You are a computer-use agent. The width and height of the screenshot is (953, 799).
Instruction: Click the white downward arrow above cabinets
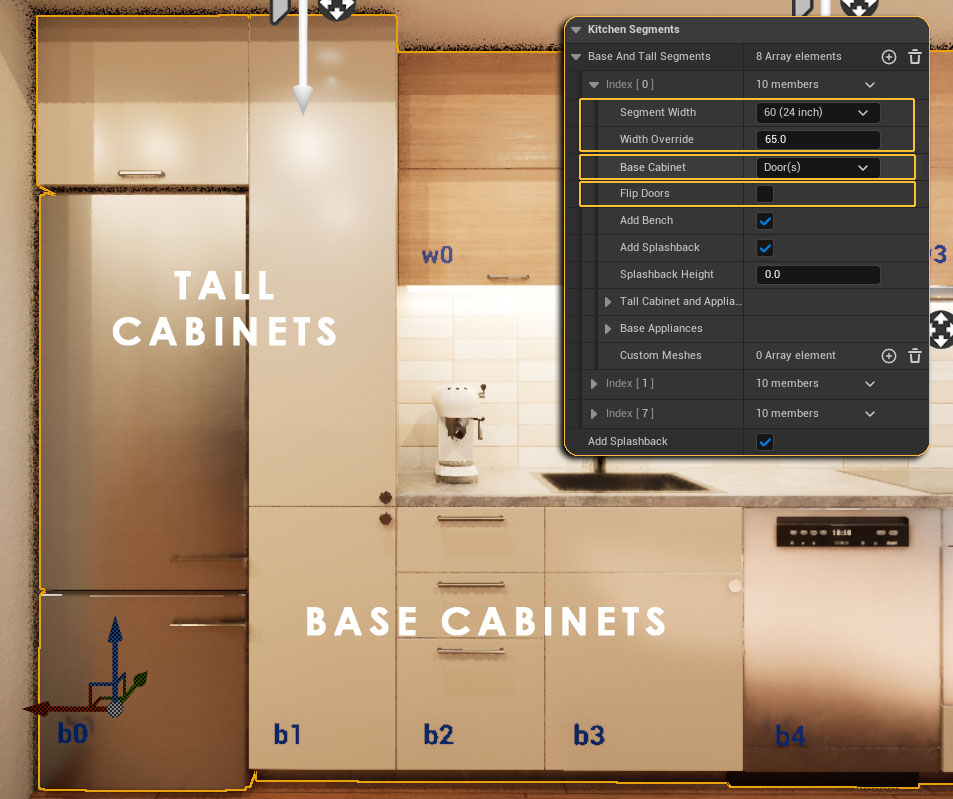pyautogui.click(x=303, y=95)
